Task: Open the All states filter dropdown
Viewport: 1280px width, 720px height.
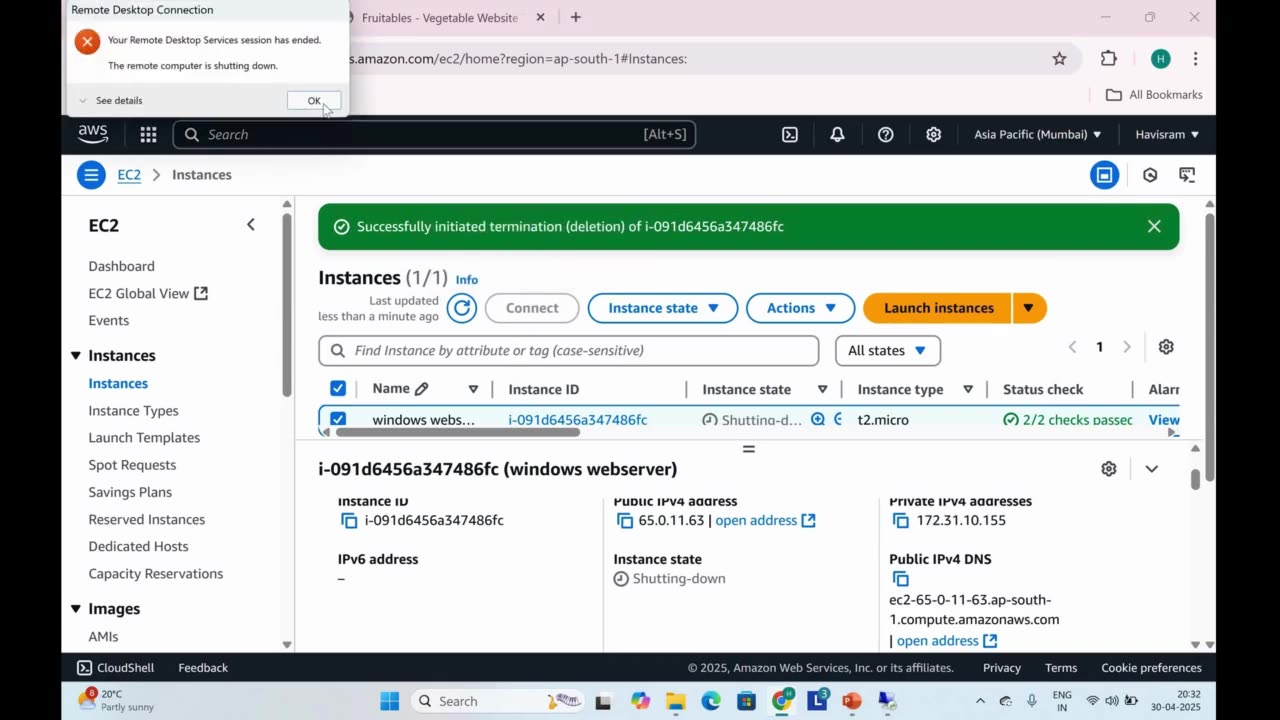Action: 888,350
